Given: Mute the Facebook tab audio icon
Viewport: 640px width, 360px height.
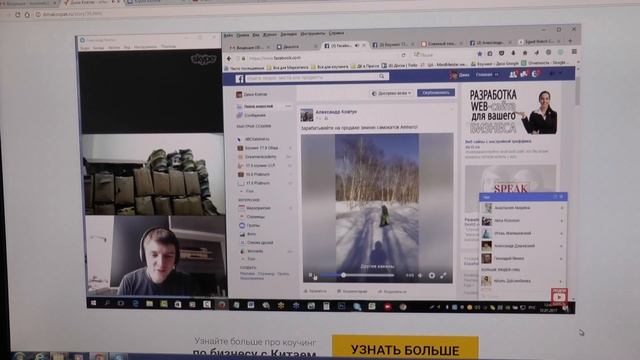Looking at the screenshot, I should pyautogui.click(x=357, y=45).
